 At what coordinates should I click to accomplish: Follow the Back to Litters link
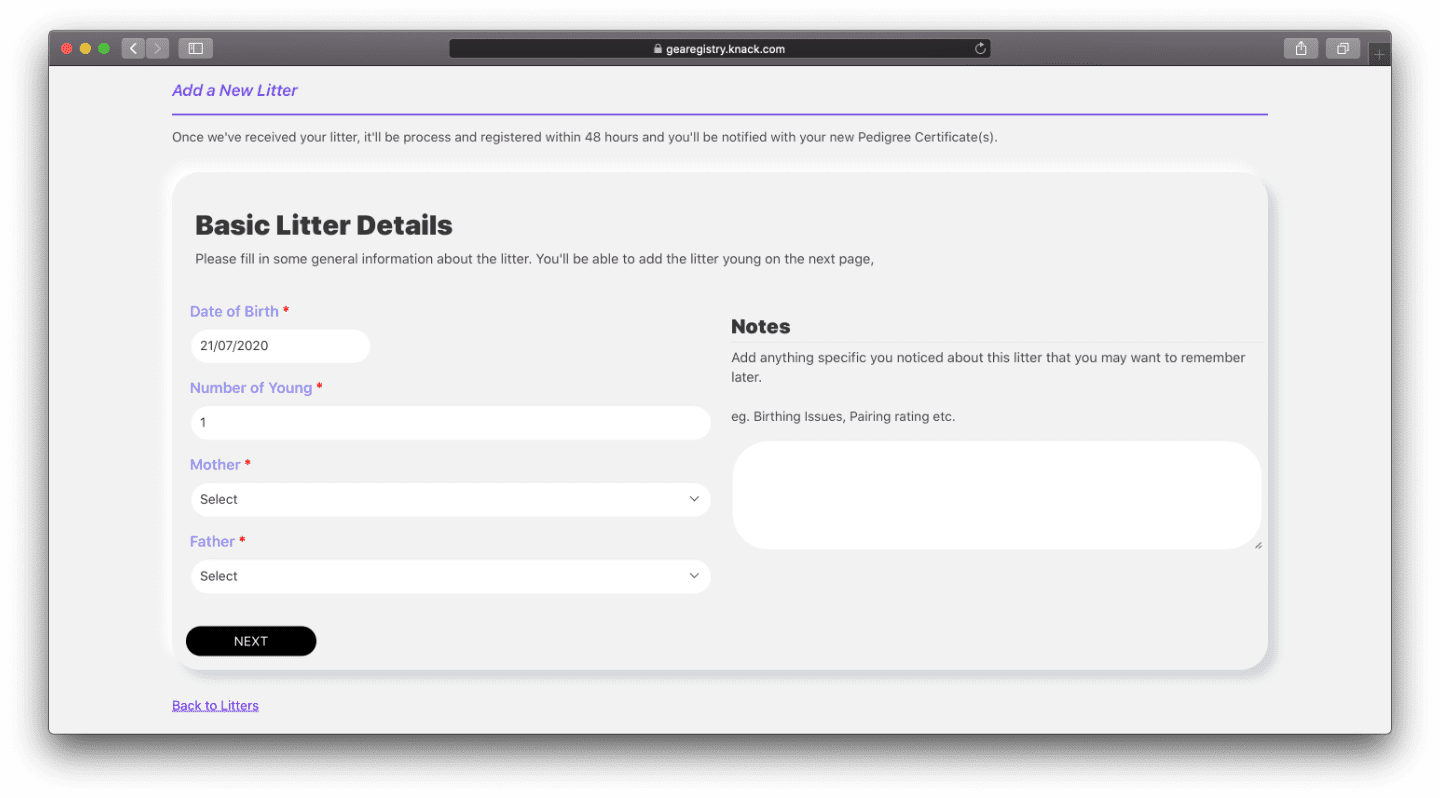pyautogui.click(x=215, y=706)
